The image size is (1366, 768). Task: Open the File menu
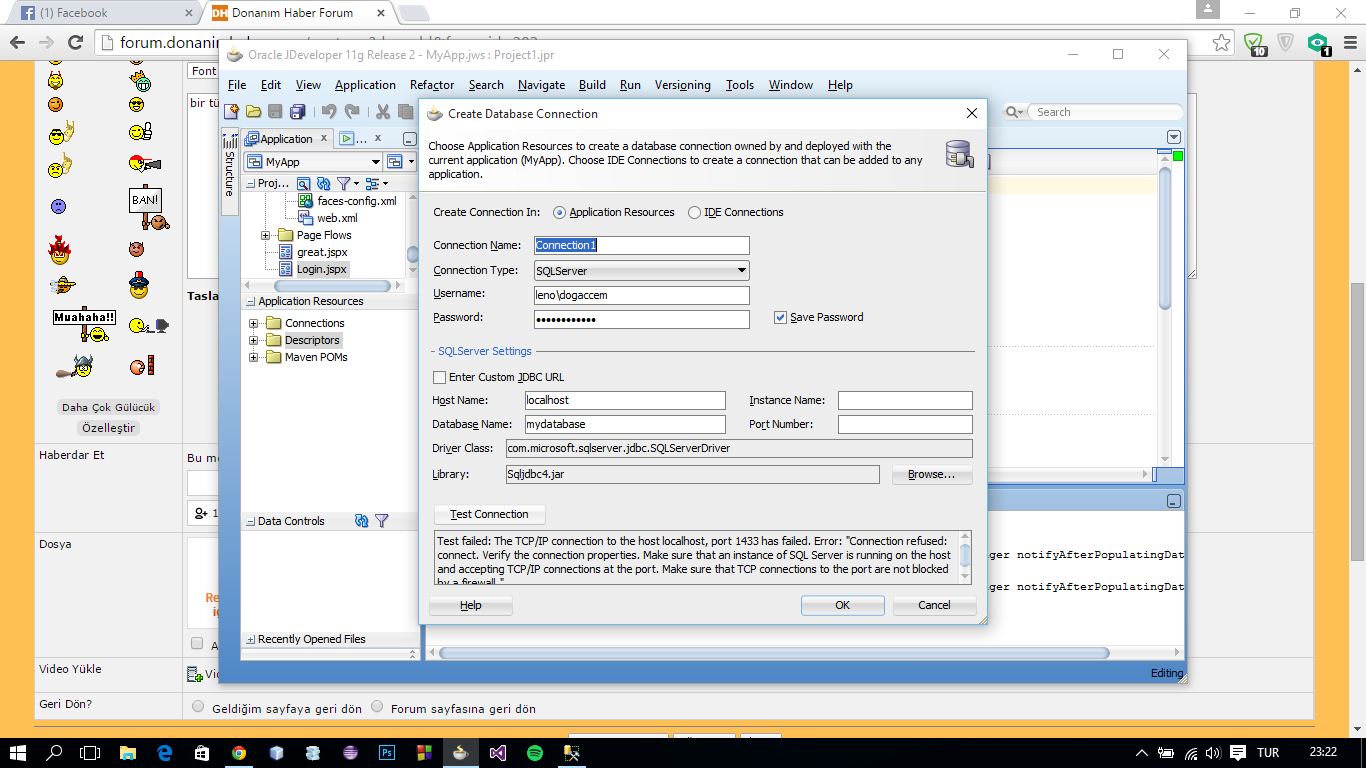237,85
